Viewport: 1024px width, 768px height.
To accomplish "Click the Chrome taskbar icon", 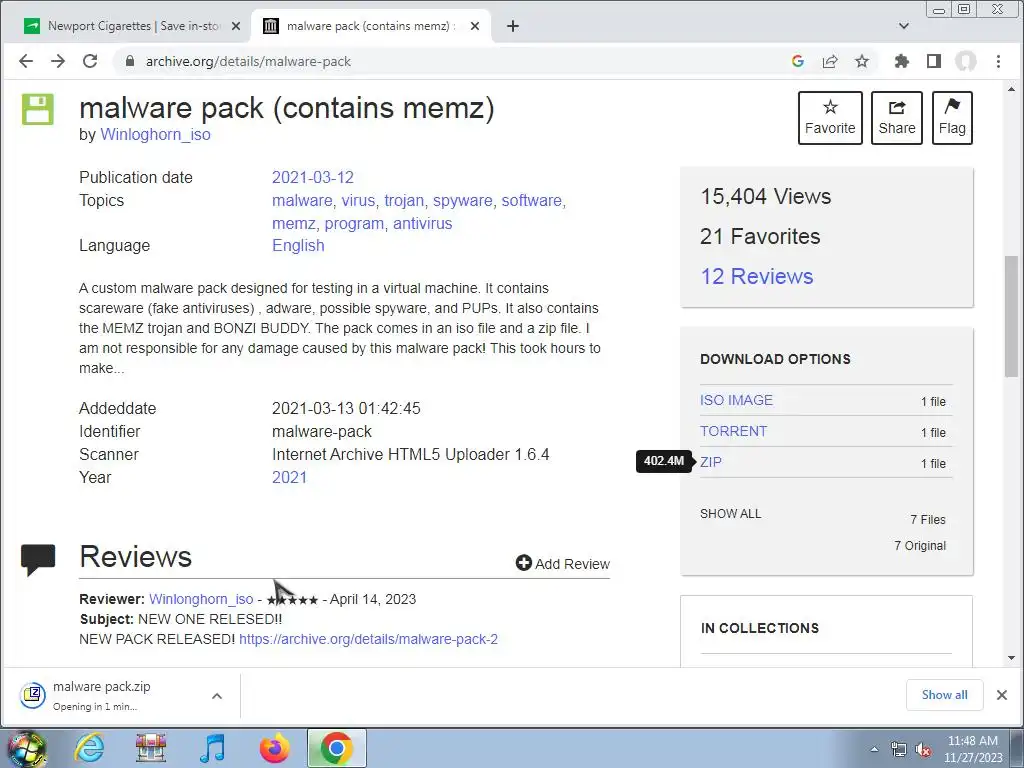I will tap(336, 748).
